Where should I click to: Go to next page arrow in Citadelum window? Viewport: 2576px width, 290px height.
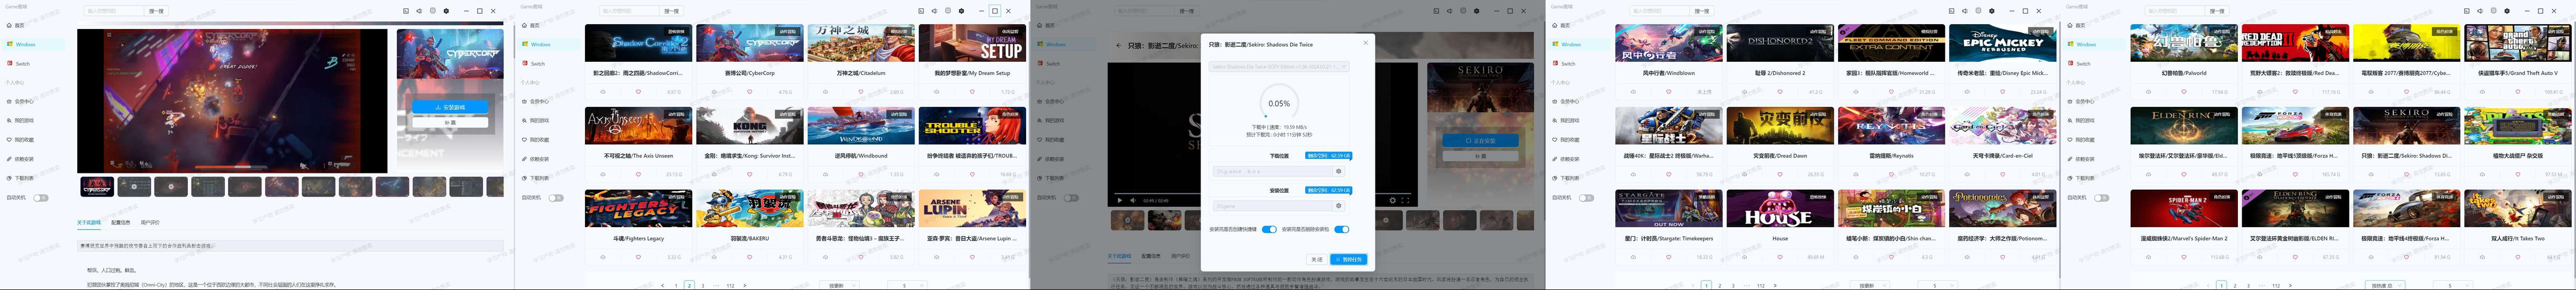click(x=745, y=286)
